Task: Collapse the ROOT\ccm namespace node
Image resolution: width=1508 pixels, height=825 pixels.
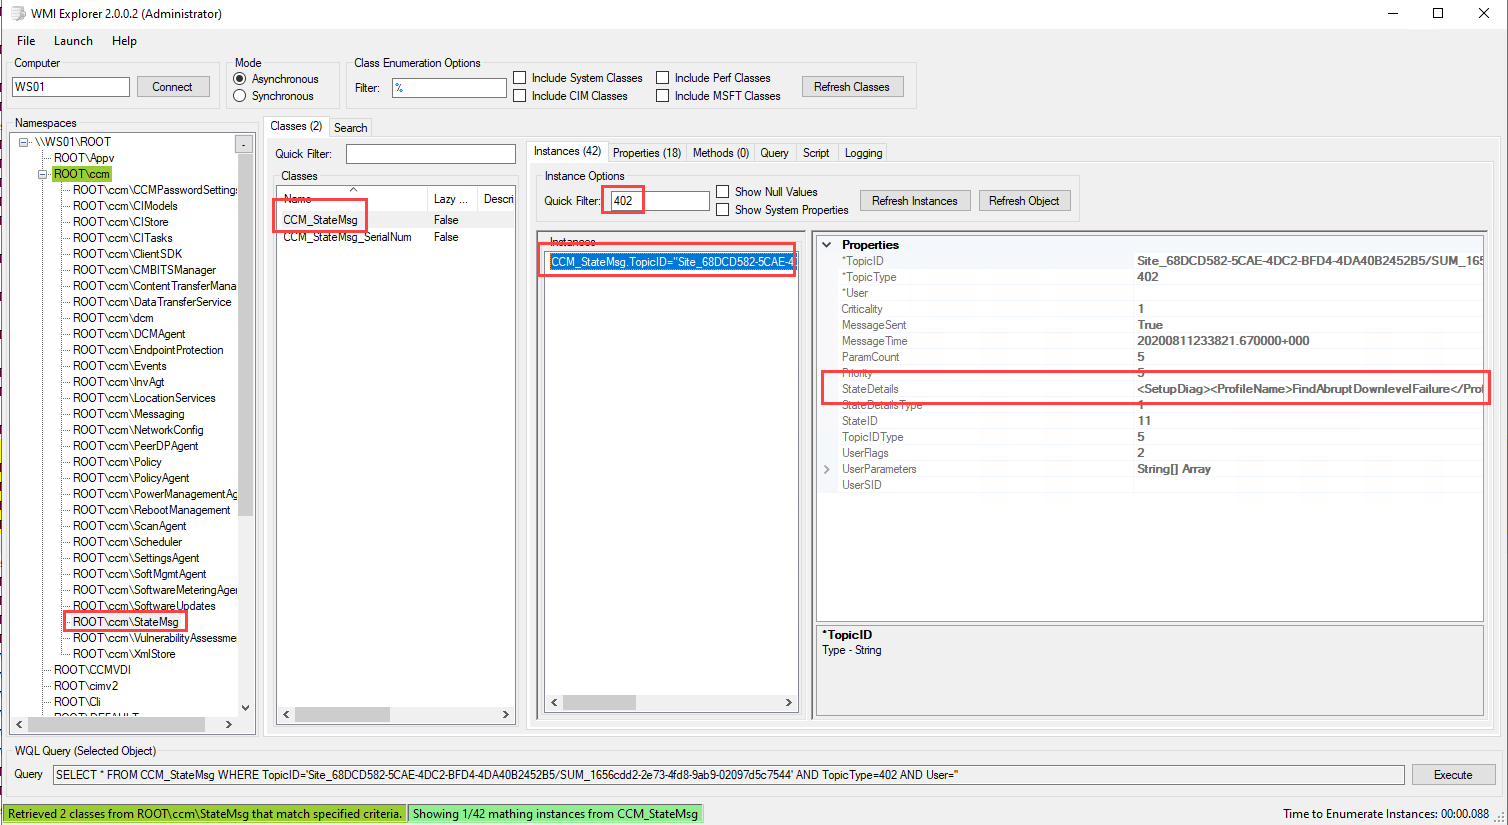Action: pyautogui.click(x=43, y=174)
